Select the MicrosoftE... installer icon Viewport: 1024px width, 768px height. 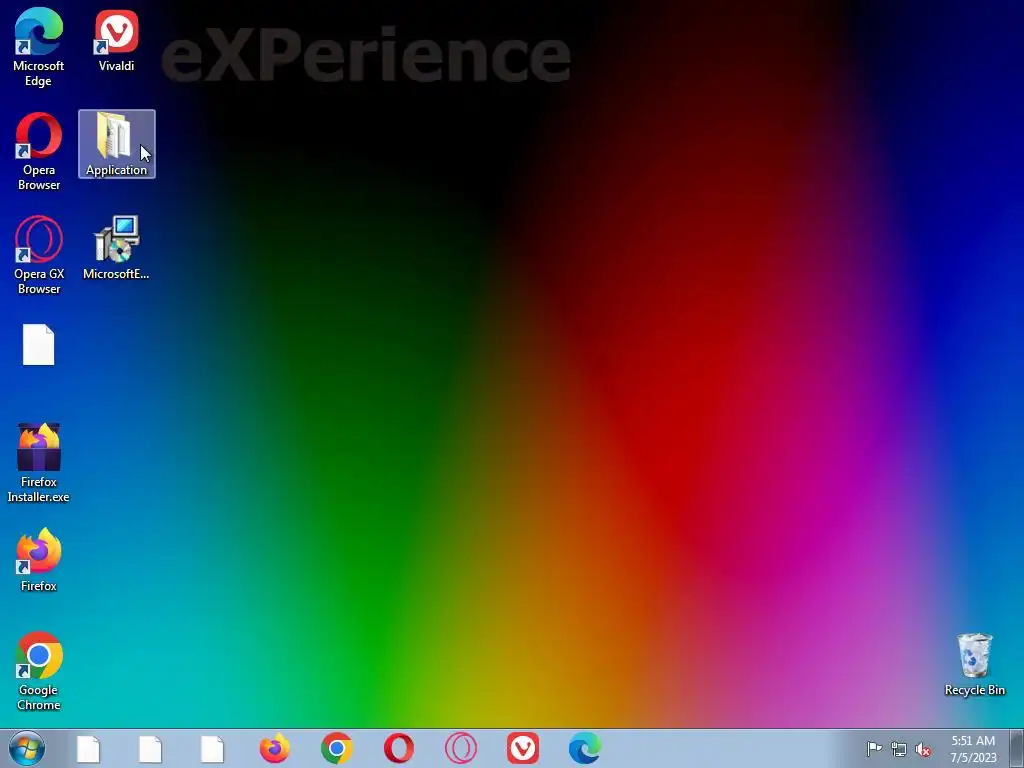click(116, 248)
